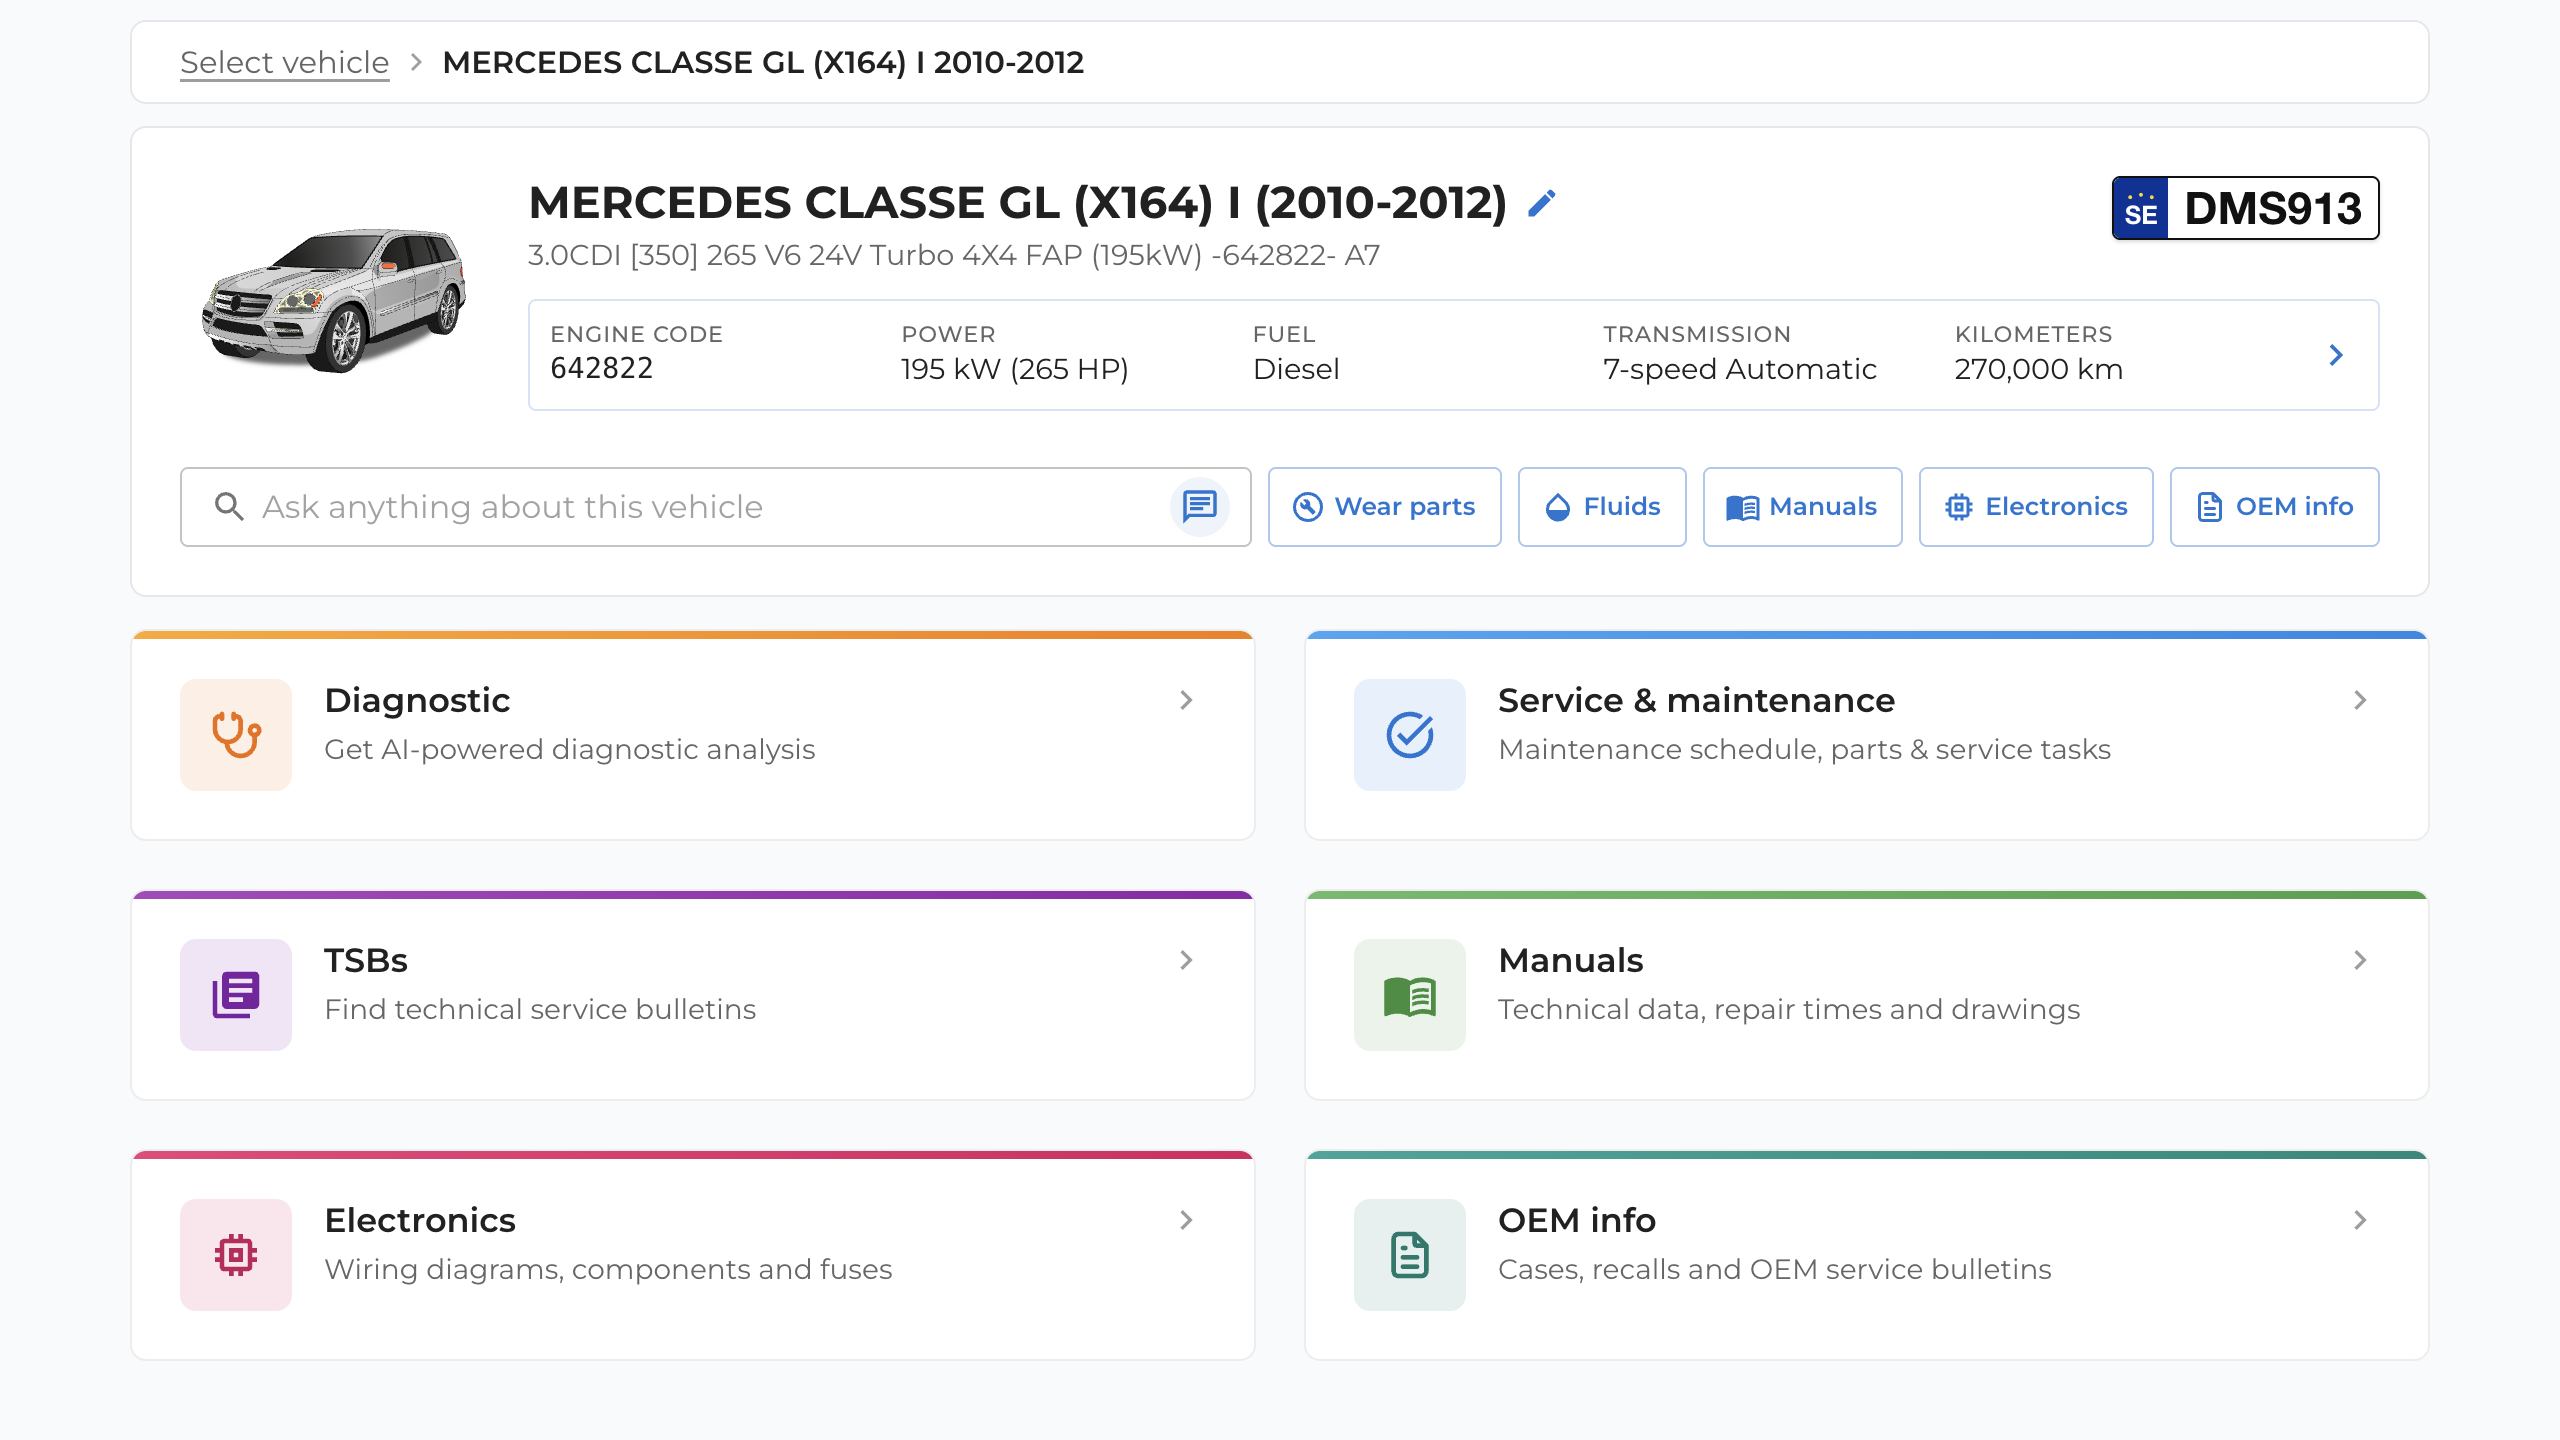Viewport: 2560px width, 1440px height.
Task: Click the DMS913 license plate number
Action: [x=2273, y=208]
